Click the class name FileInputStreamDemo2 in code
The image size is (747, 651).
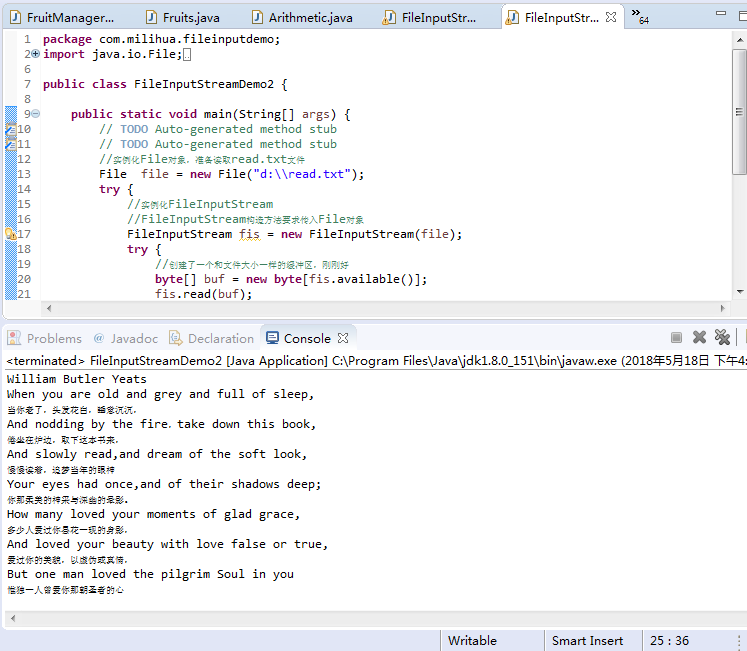pyautogui.click(x=204, y=84)
